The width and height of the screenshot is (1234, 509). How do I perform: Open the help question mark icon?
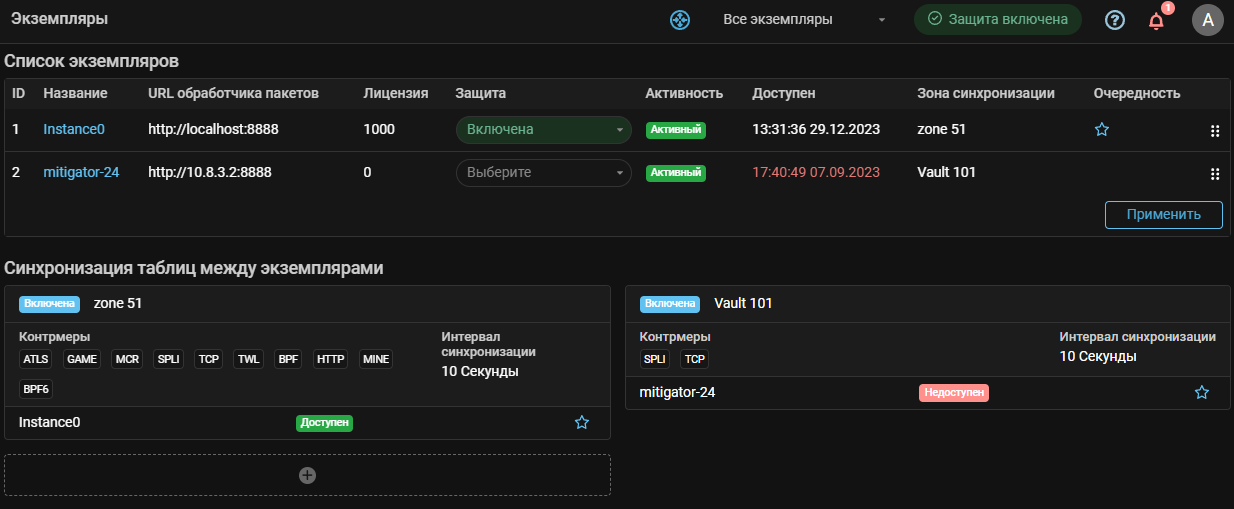[1115, 19]
